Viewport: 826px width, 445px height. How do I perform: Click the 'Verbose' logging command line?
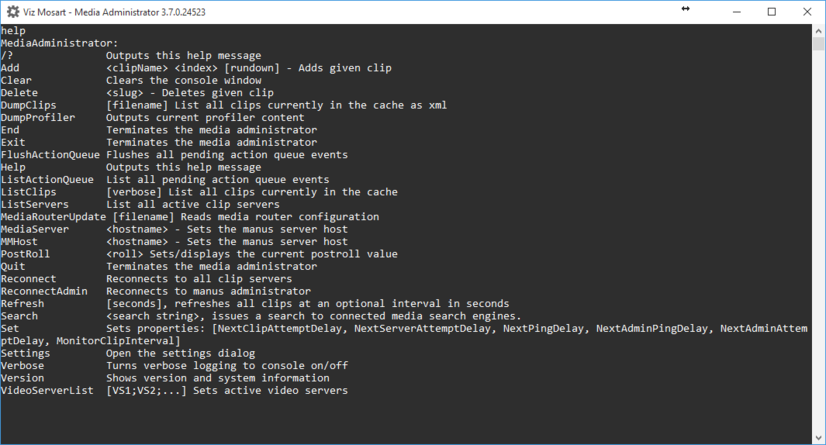[x=23, y=365]
